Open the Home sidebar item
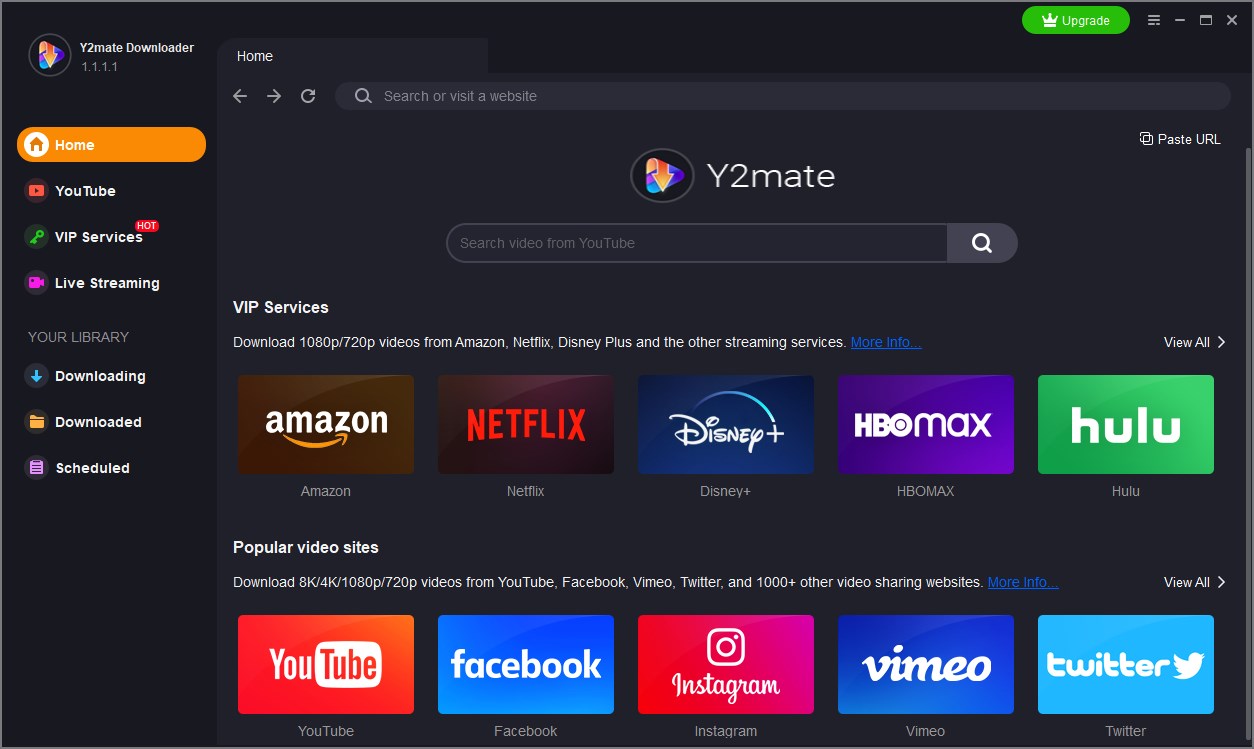1254x749 pixels. (111, 144)
